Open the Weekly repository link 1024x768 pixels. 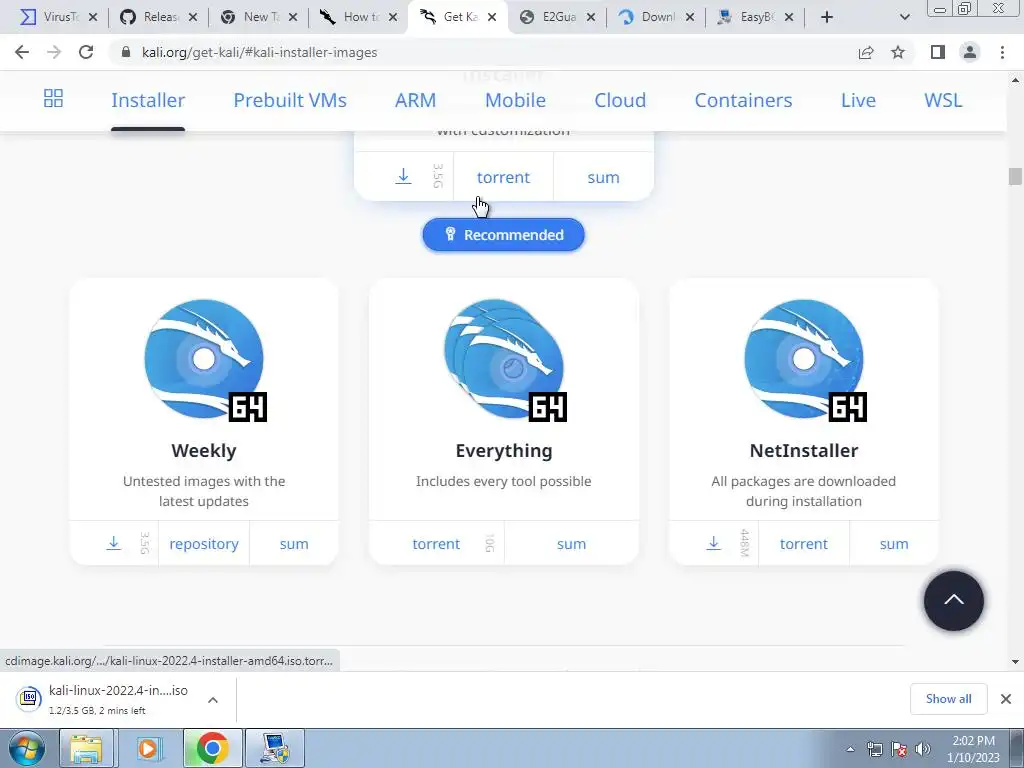(204, 544)
